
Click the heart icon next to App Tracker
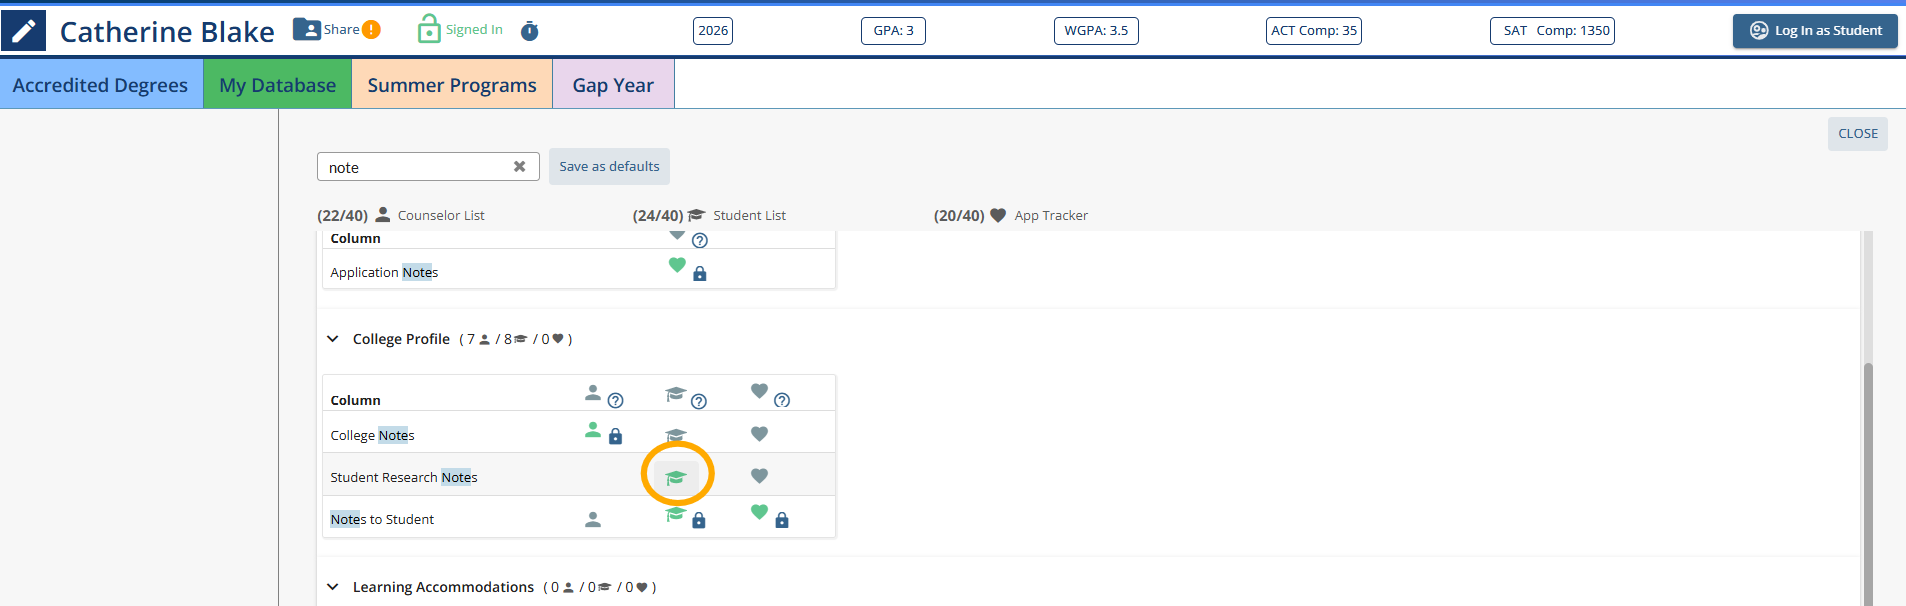[x=998, y=215]
